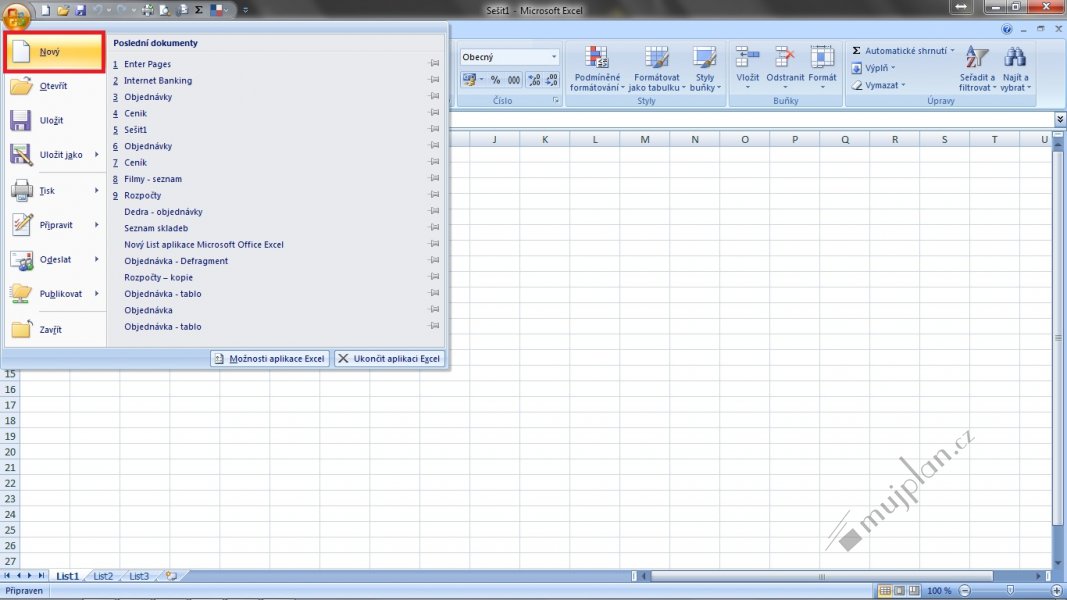Switch to Page Layout view in status bar
This screenshot has height=600, width=1067.
point(900,591)
